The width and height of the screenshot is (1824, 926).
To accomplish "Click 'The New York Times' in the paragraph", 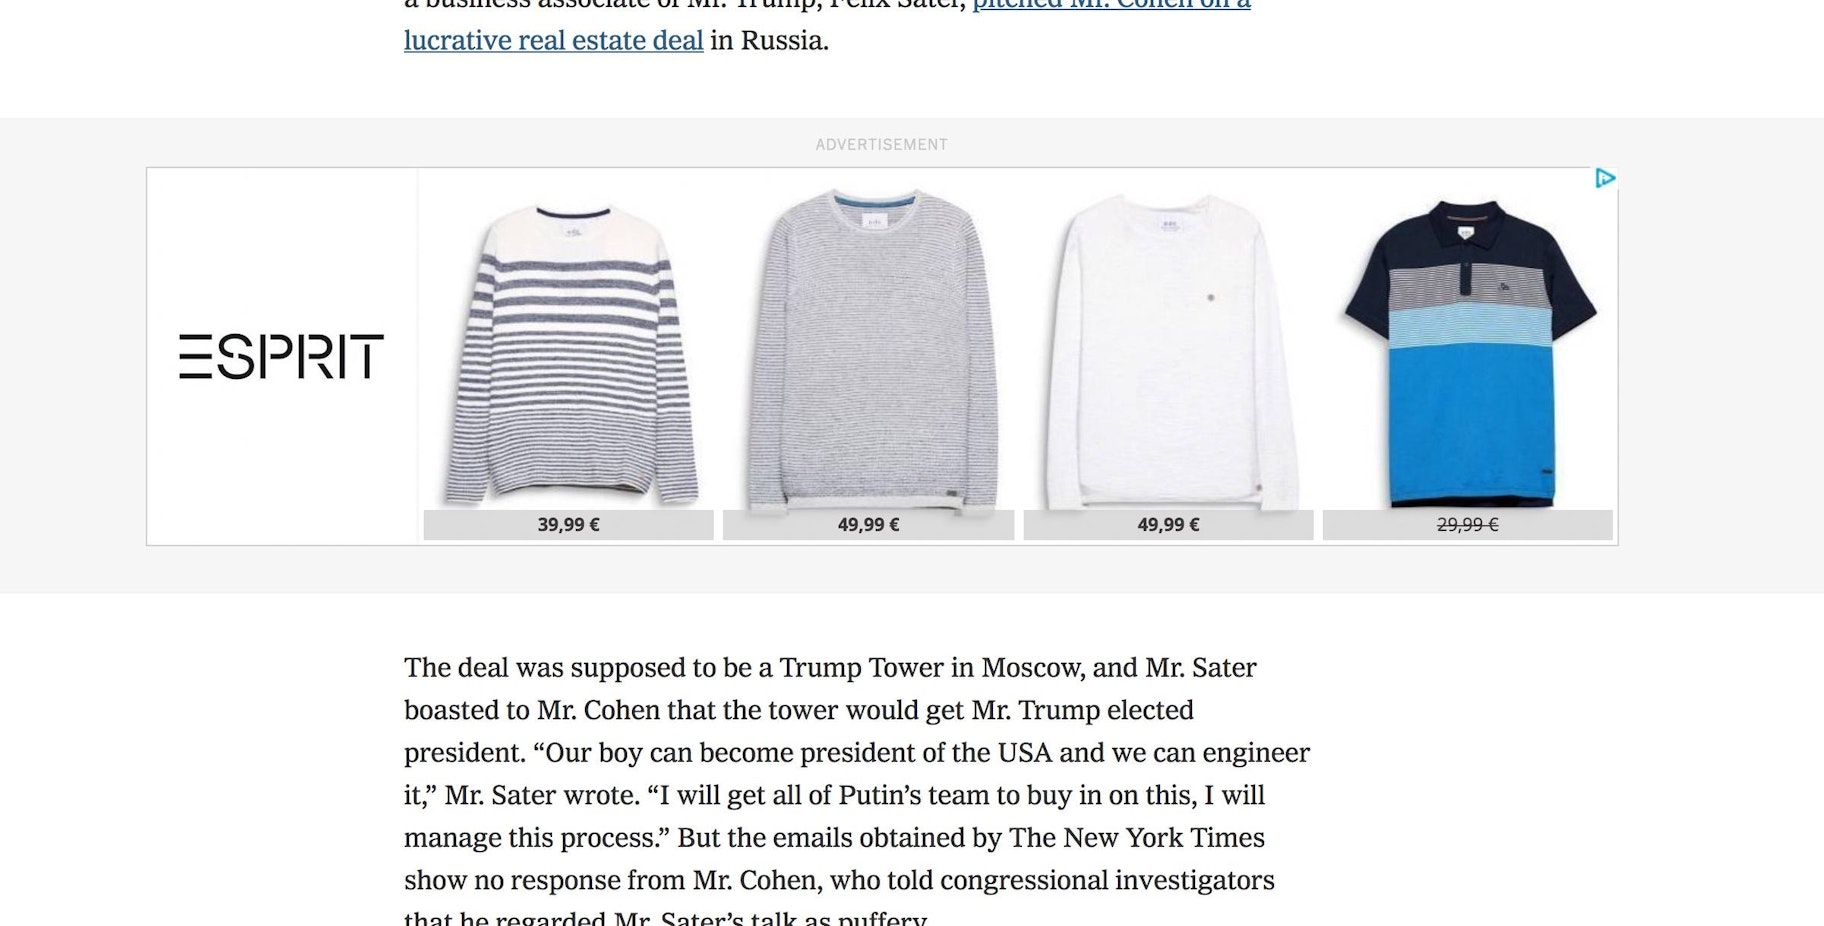I will [1137, 838].
